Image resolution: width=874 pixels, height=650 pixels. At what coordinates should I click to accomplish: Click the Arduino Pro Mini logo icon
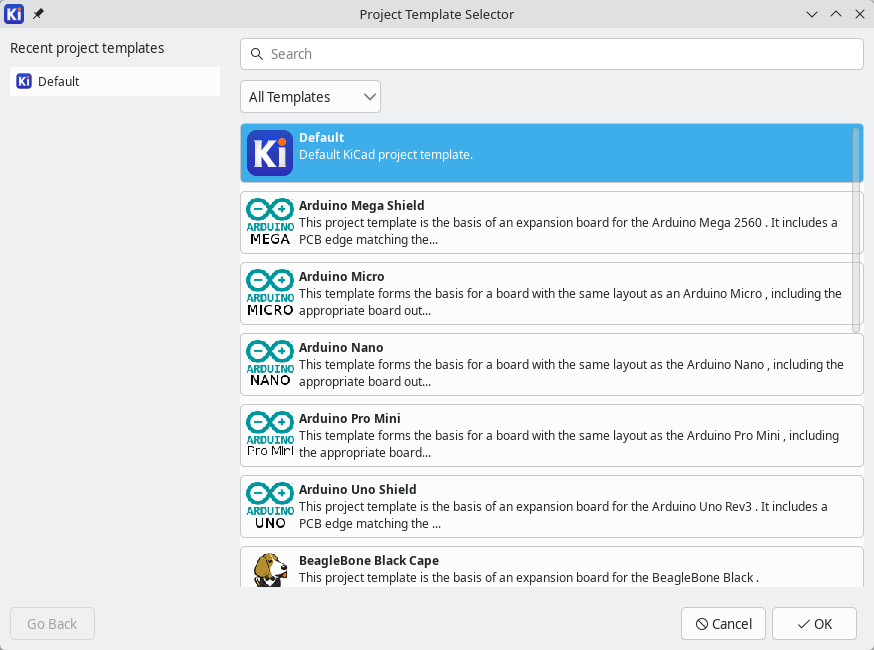[x=269, y=435]
